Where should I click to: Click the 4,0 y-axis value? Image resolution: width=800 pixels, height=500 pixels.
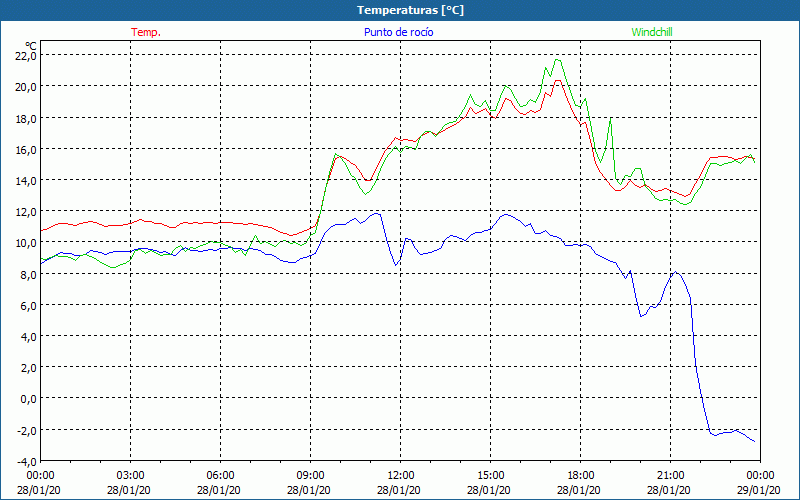click(29, 337)
